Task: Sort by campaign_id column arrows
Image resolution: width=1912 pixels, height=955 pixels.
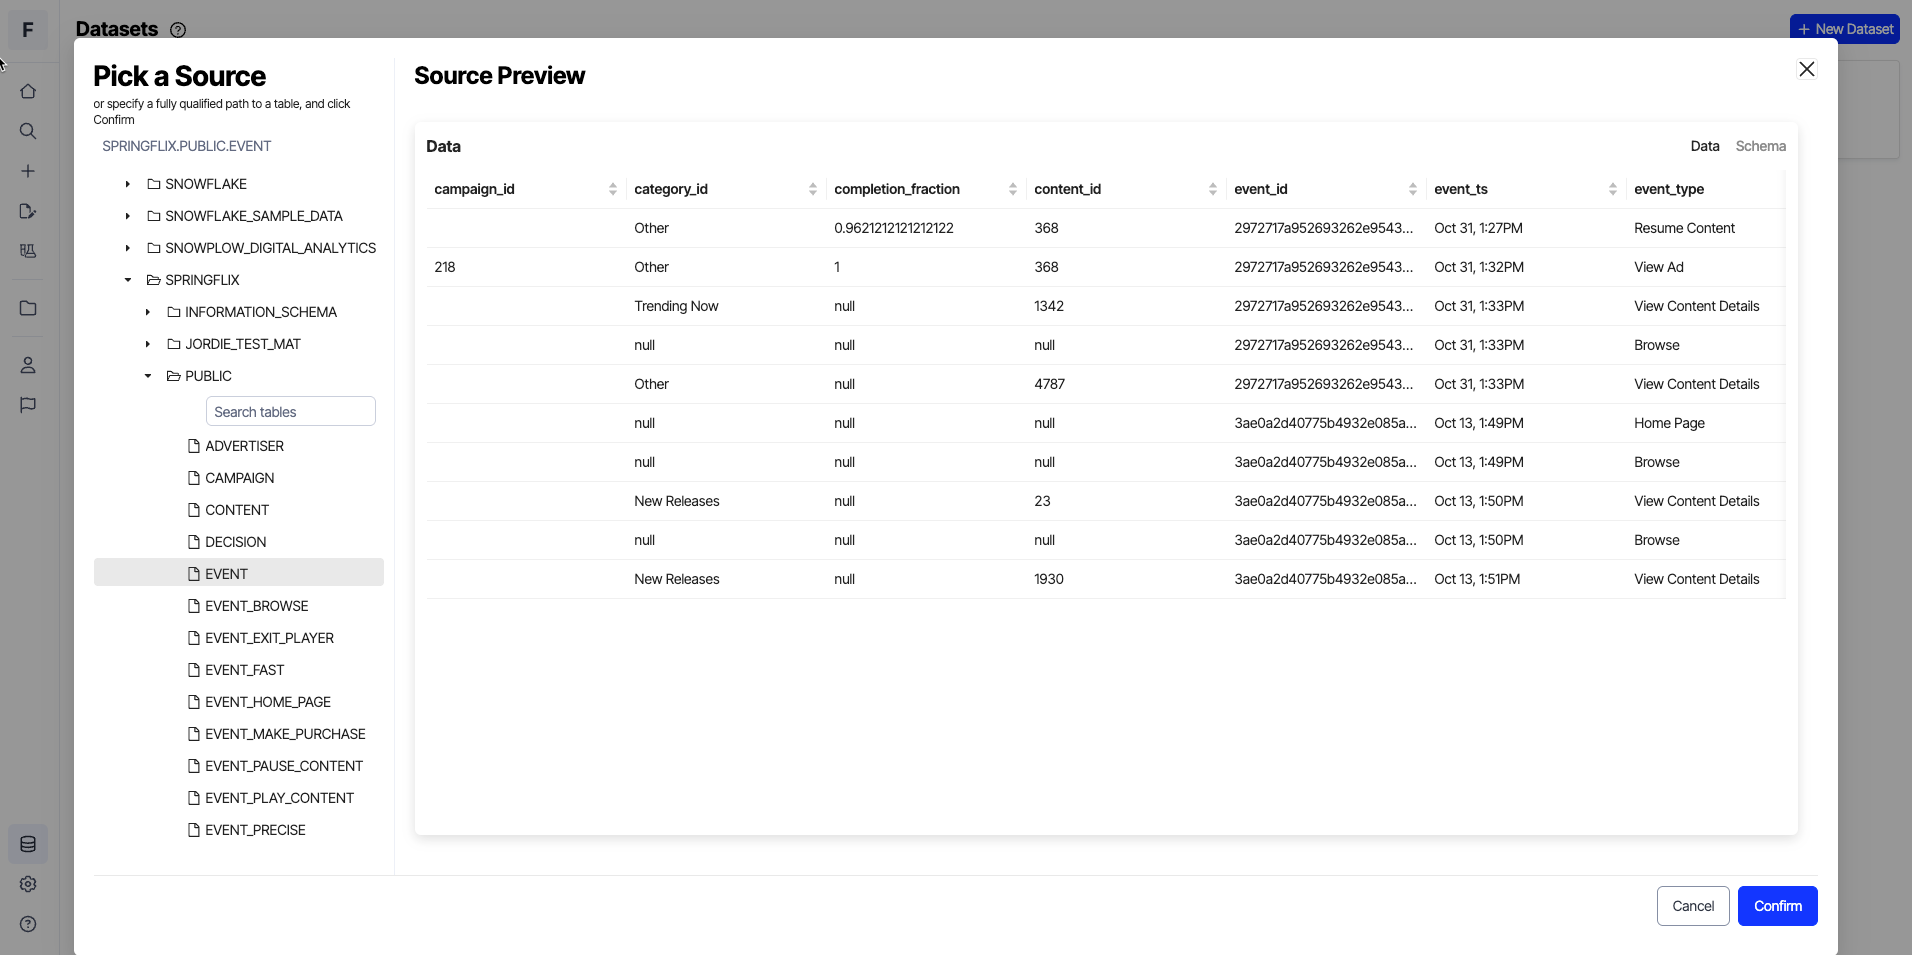Action: coord(613,189)
